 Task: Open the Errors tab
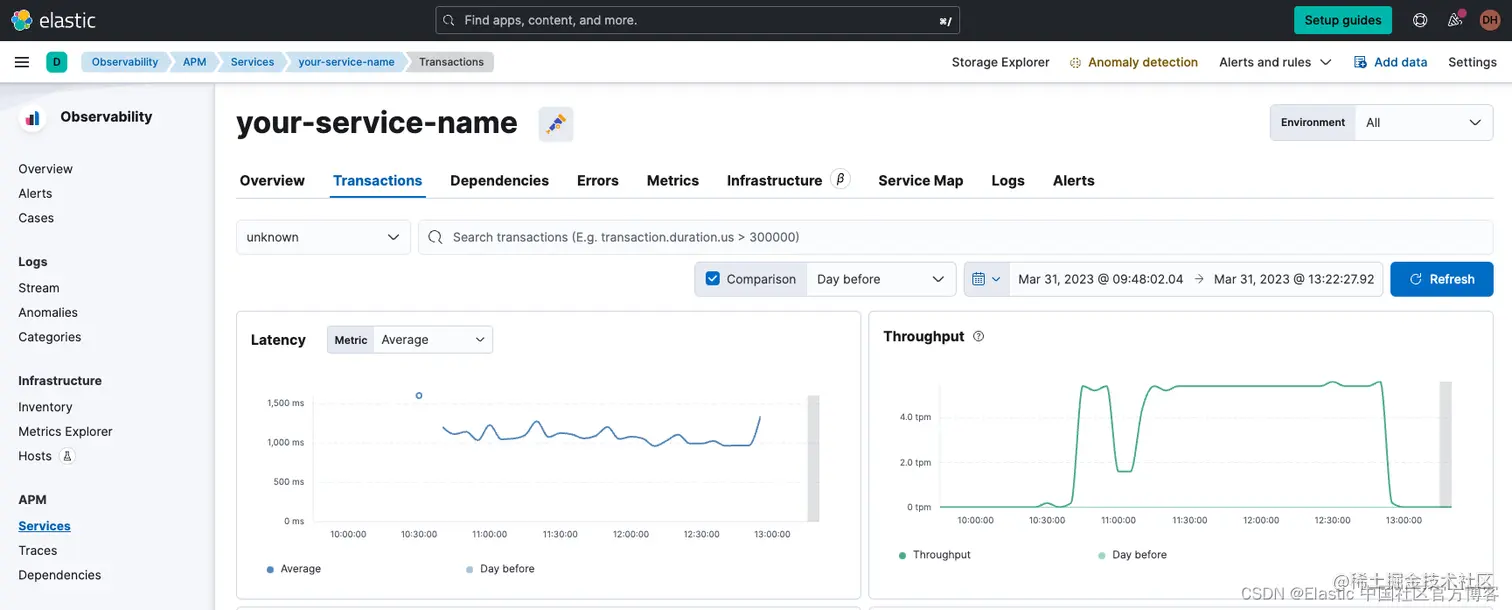pos(598,181)
